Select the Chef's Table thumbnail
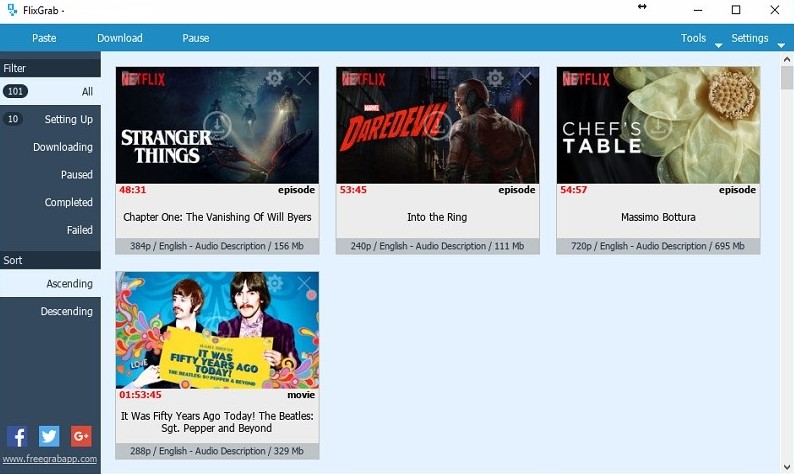This screenshot has height=474, width=794. coord(658,125)
